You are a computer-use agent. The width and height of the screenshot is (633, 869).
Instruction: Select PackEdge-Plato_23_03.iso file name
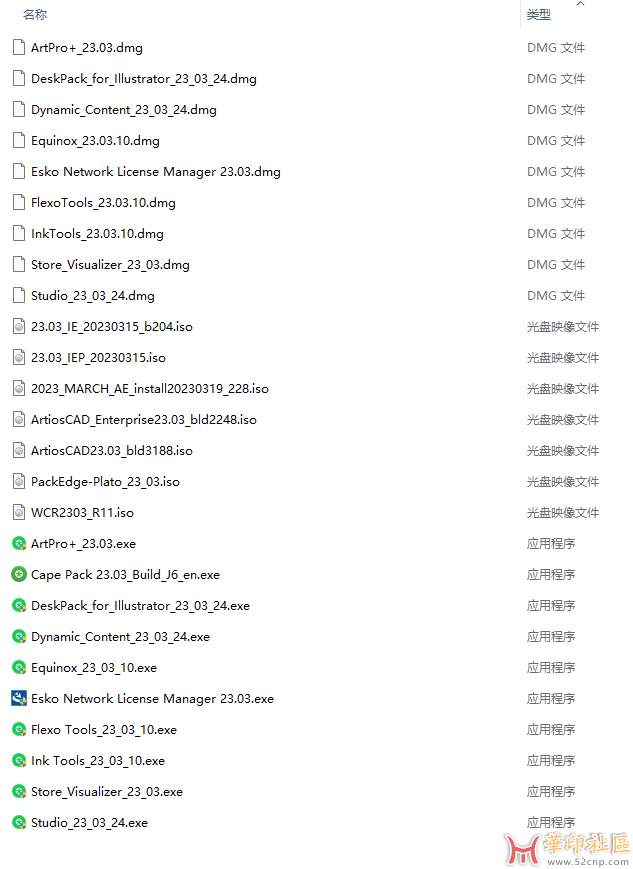coord(105,482)
